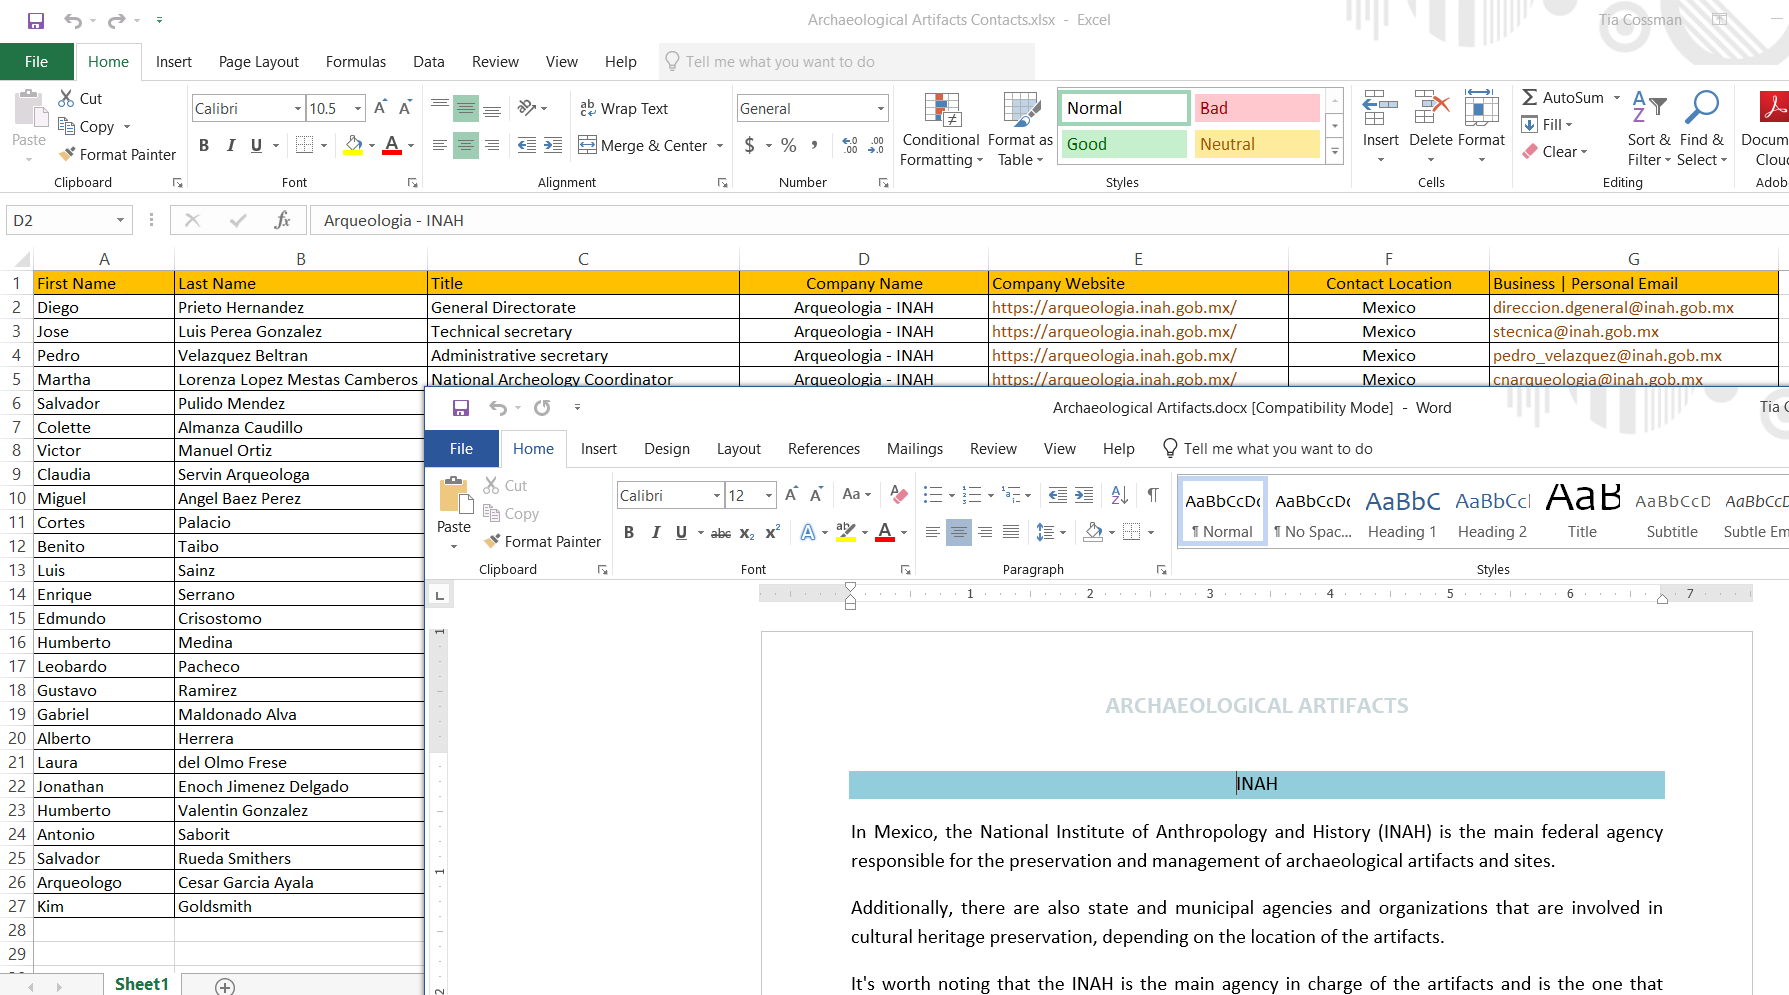Screen dimensions: 1789x995
Task: Open Excel's font size dropdown showing 10.5
Action: (358, 108)
